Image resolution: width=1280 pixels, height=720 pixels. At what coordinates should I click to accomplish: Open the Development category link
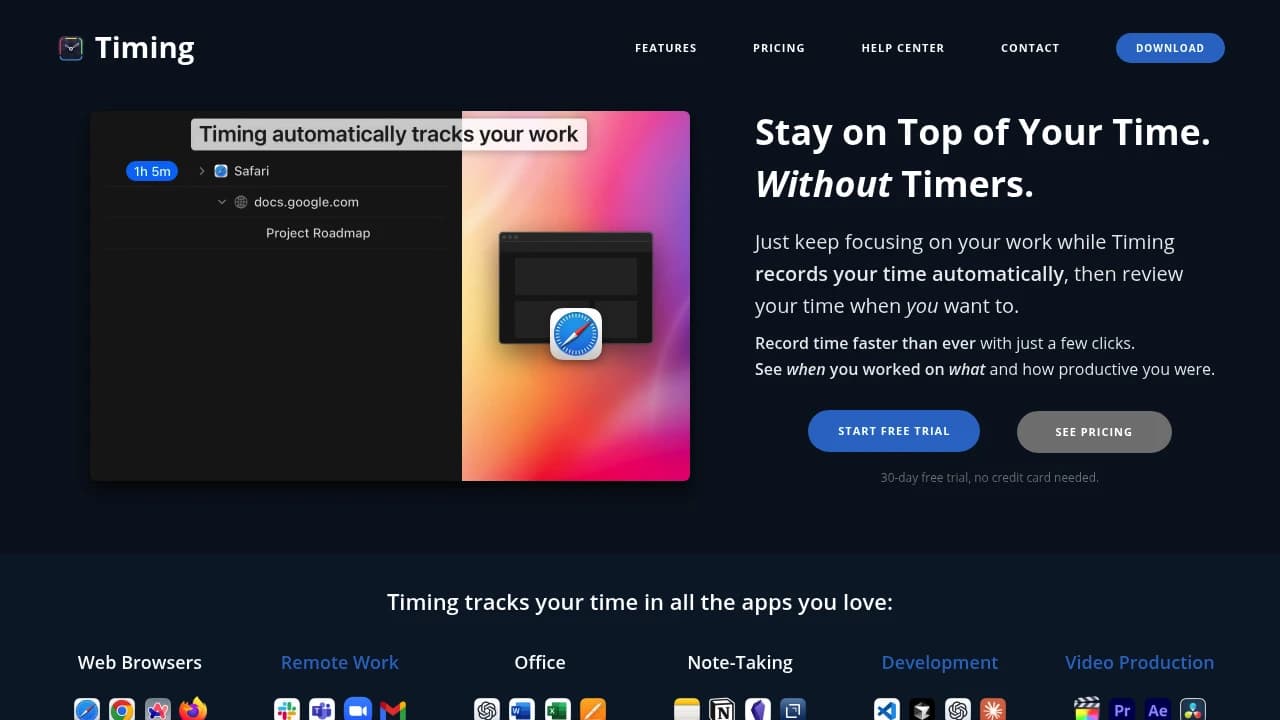click(940, 662)
